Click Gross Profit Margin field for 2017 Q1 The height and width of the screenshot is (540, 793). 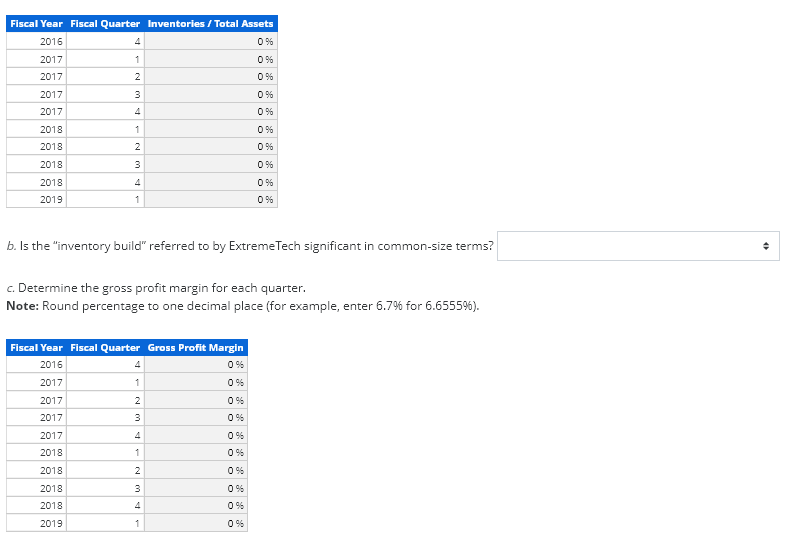click(x=196, y=382)
